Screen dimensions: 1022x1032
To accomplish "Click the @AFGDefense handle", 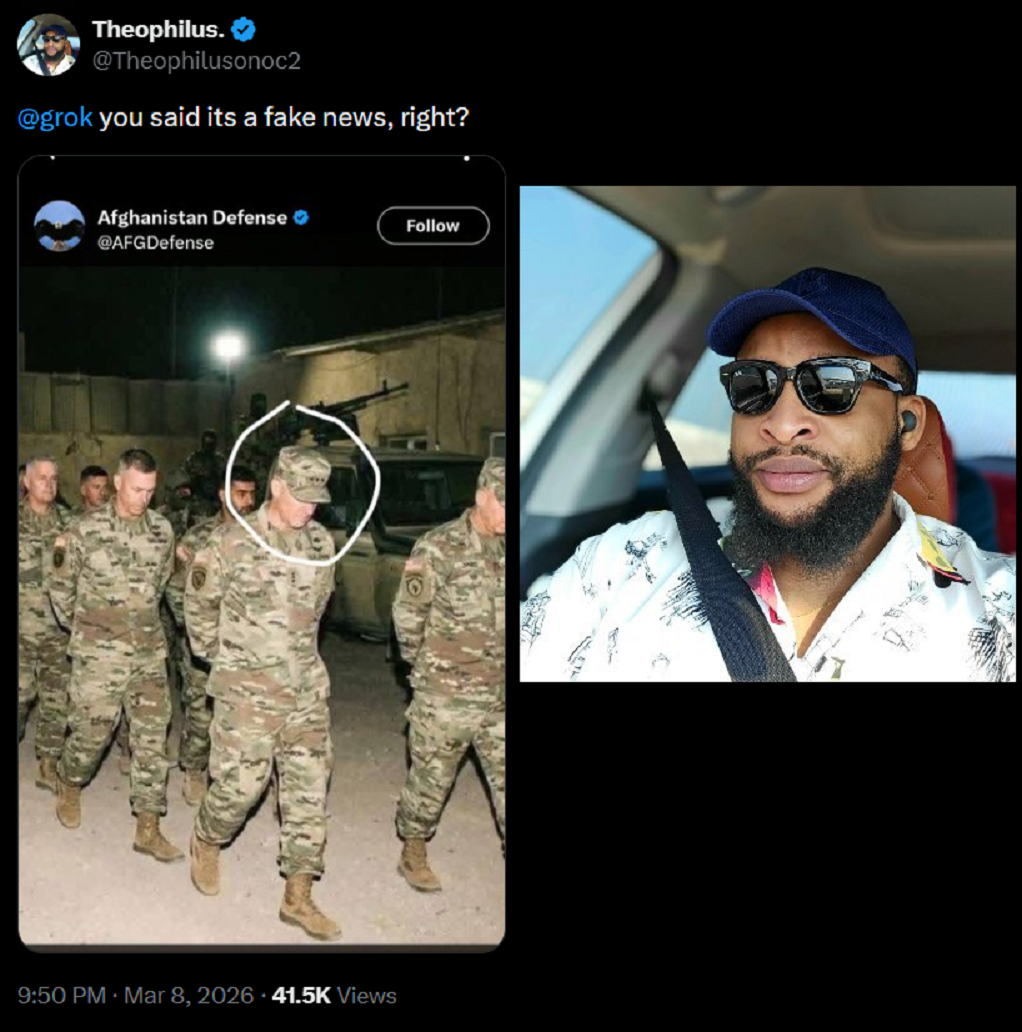I will [x=155, y=243].
